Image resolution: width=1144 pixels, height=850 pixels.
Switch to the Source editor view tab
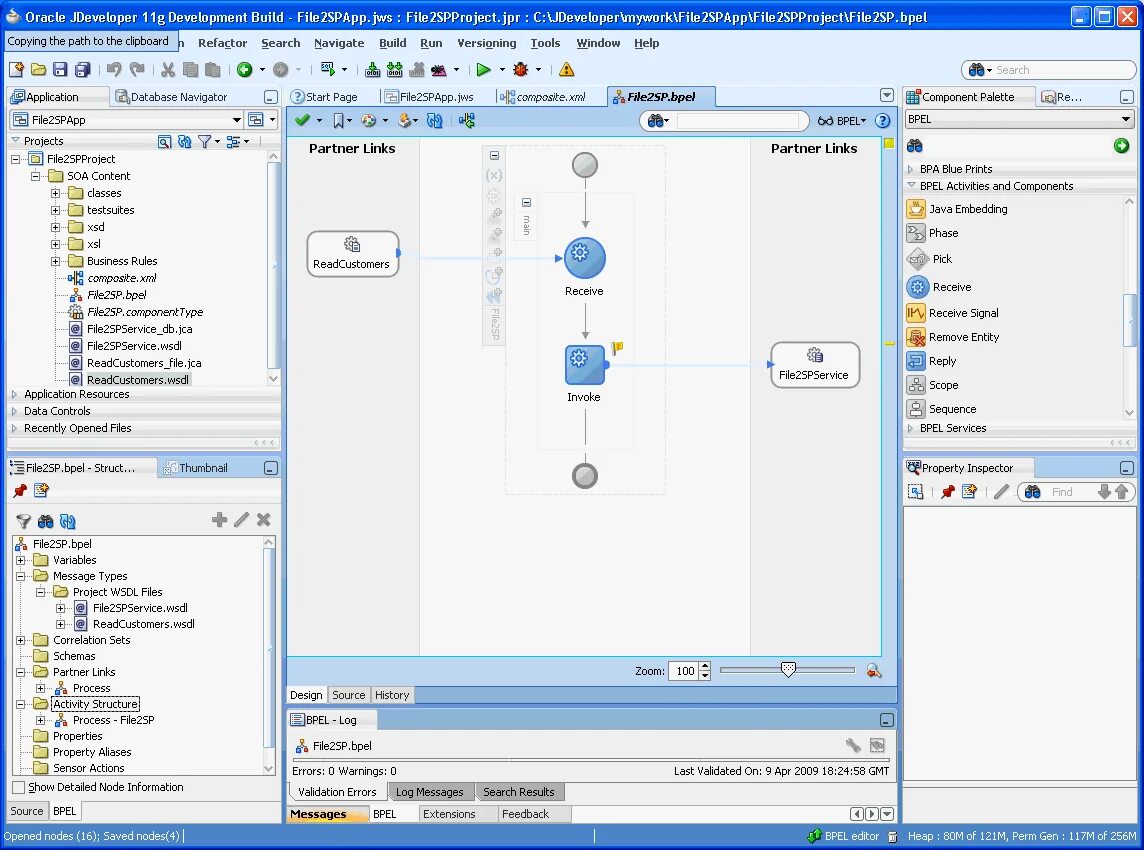(349, 695)
